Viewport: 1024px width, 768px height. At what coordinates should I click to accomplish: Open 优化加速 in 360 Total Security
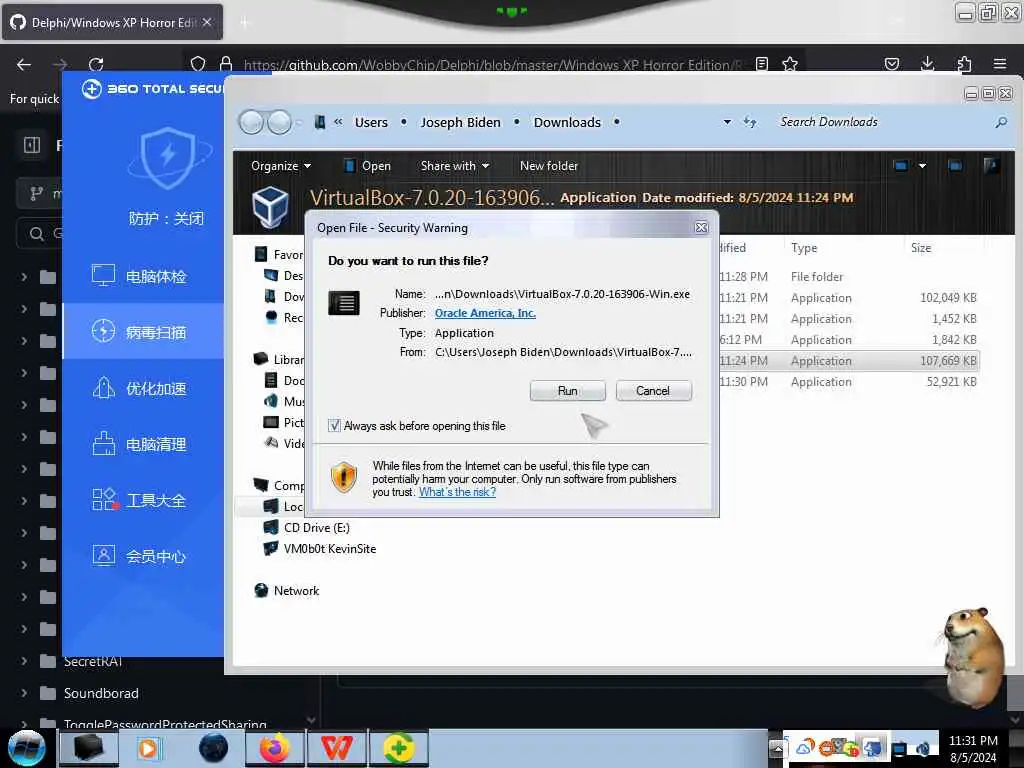pyautogui.click(x=143, y=388)
